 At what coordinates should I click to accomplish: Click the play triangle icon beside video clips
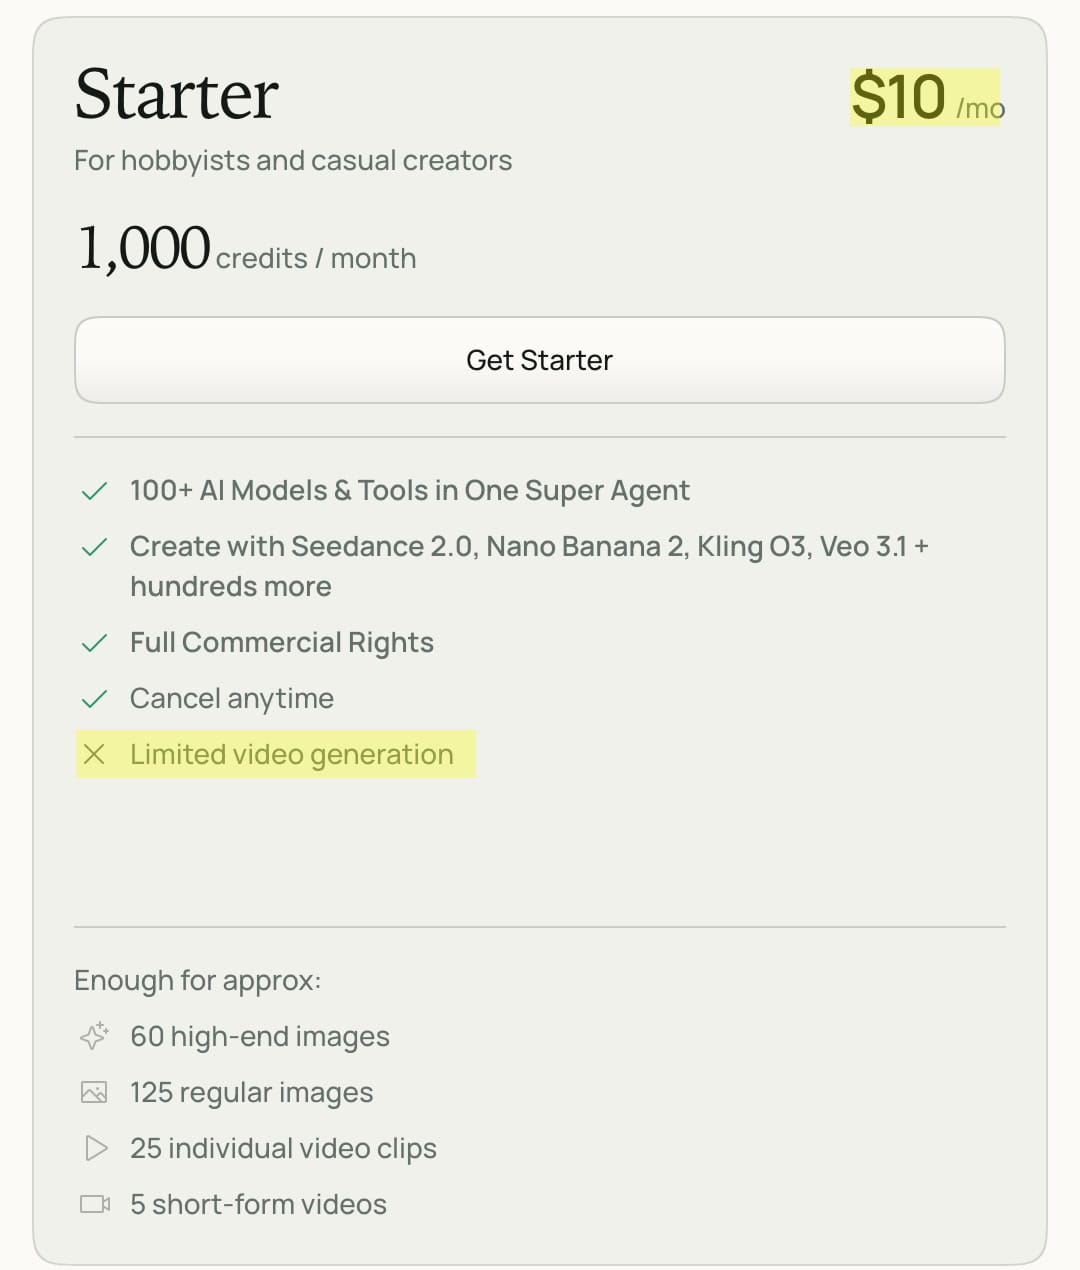coord(96,1148)
